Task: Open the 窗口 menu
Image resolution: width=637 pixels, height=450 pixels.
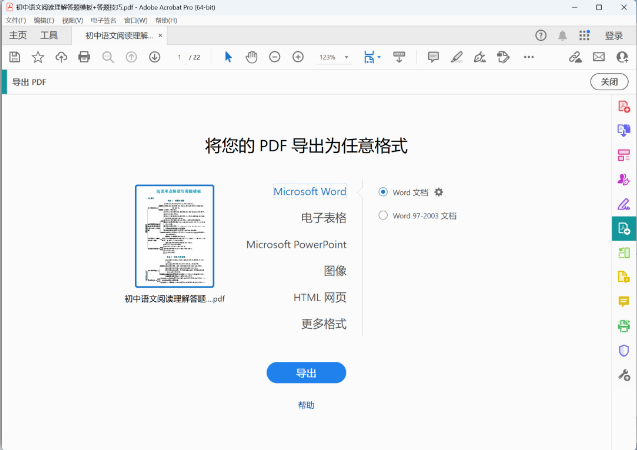Action: click(x=135, y=20)
